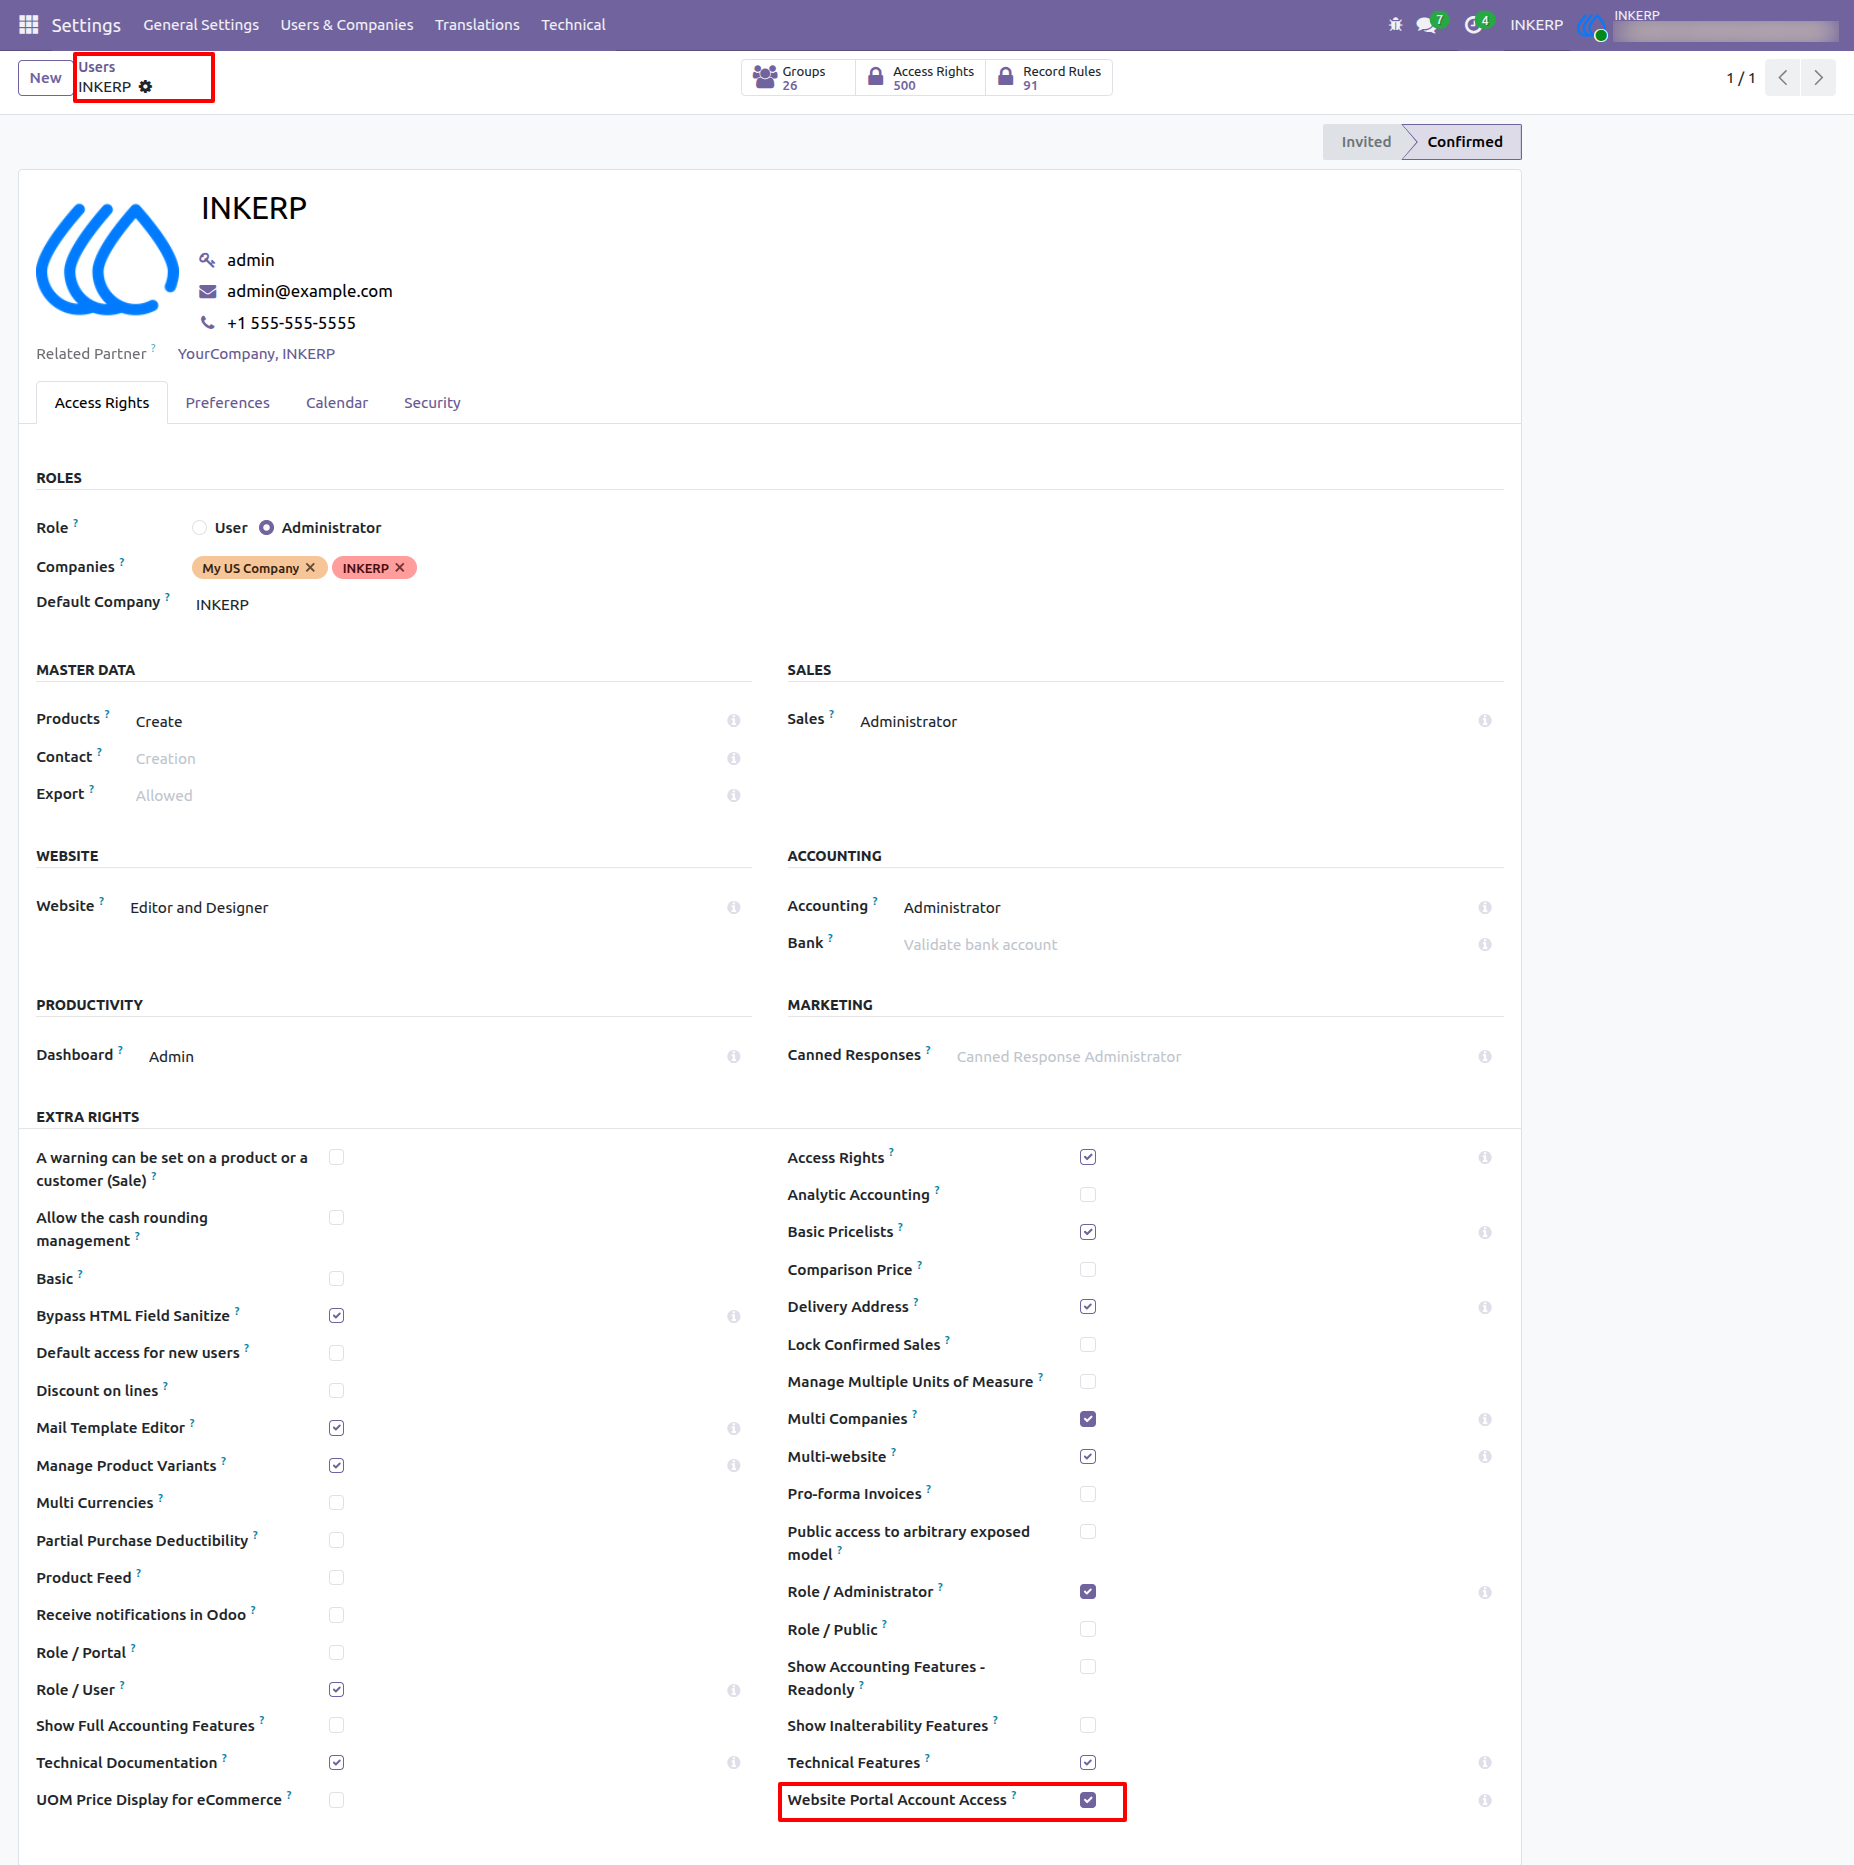Remove INKERP company tag
The image size is (1854, 1865).
tap(400, 567)
